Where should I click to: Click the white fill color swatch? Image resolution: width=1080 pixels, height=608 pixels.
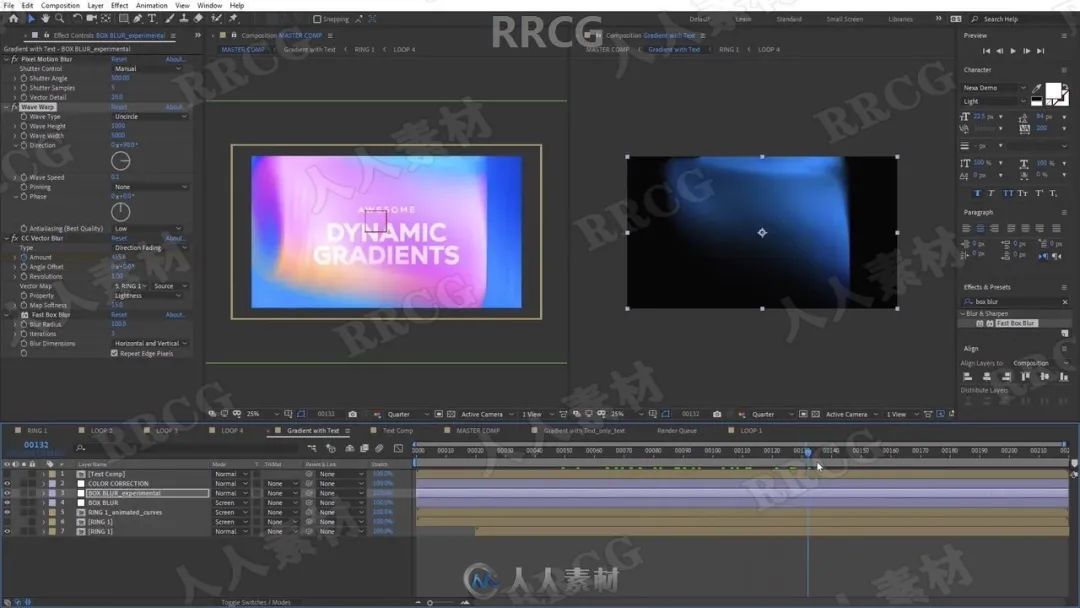1053,91
